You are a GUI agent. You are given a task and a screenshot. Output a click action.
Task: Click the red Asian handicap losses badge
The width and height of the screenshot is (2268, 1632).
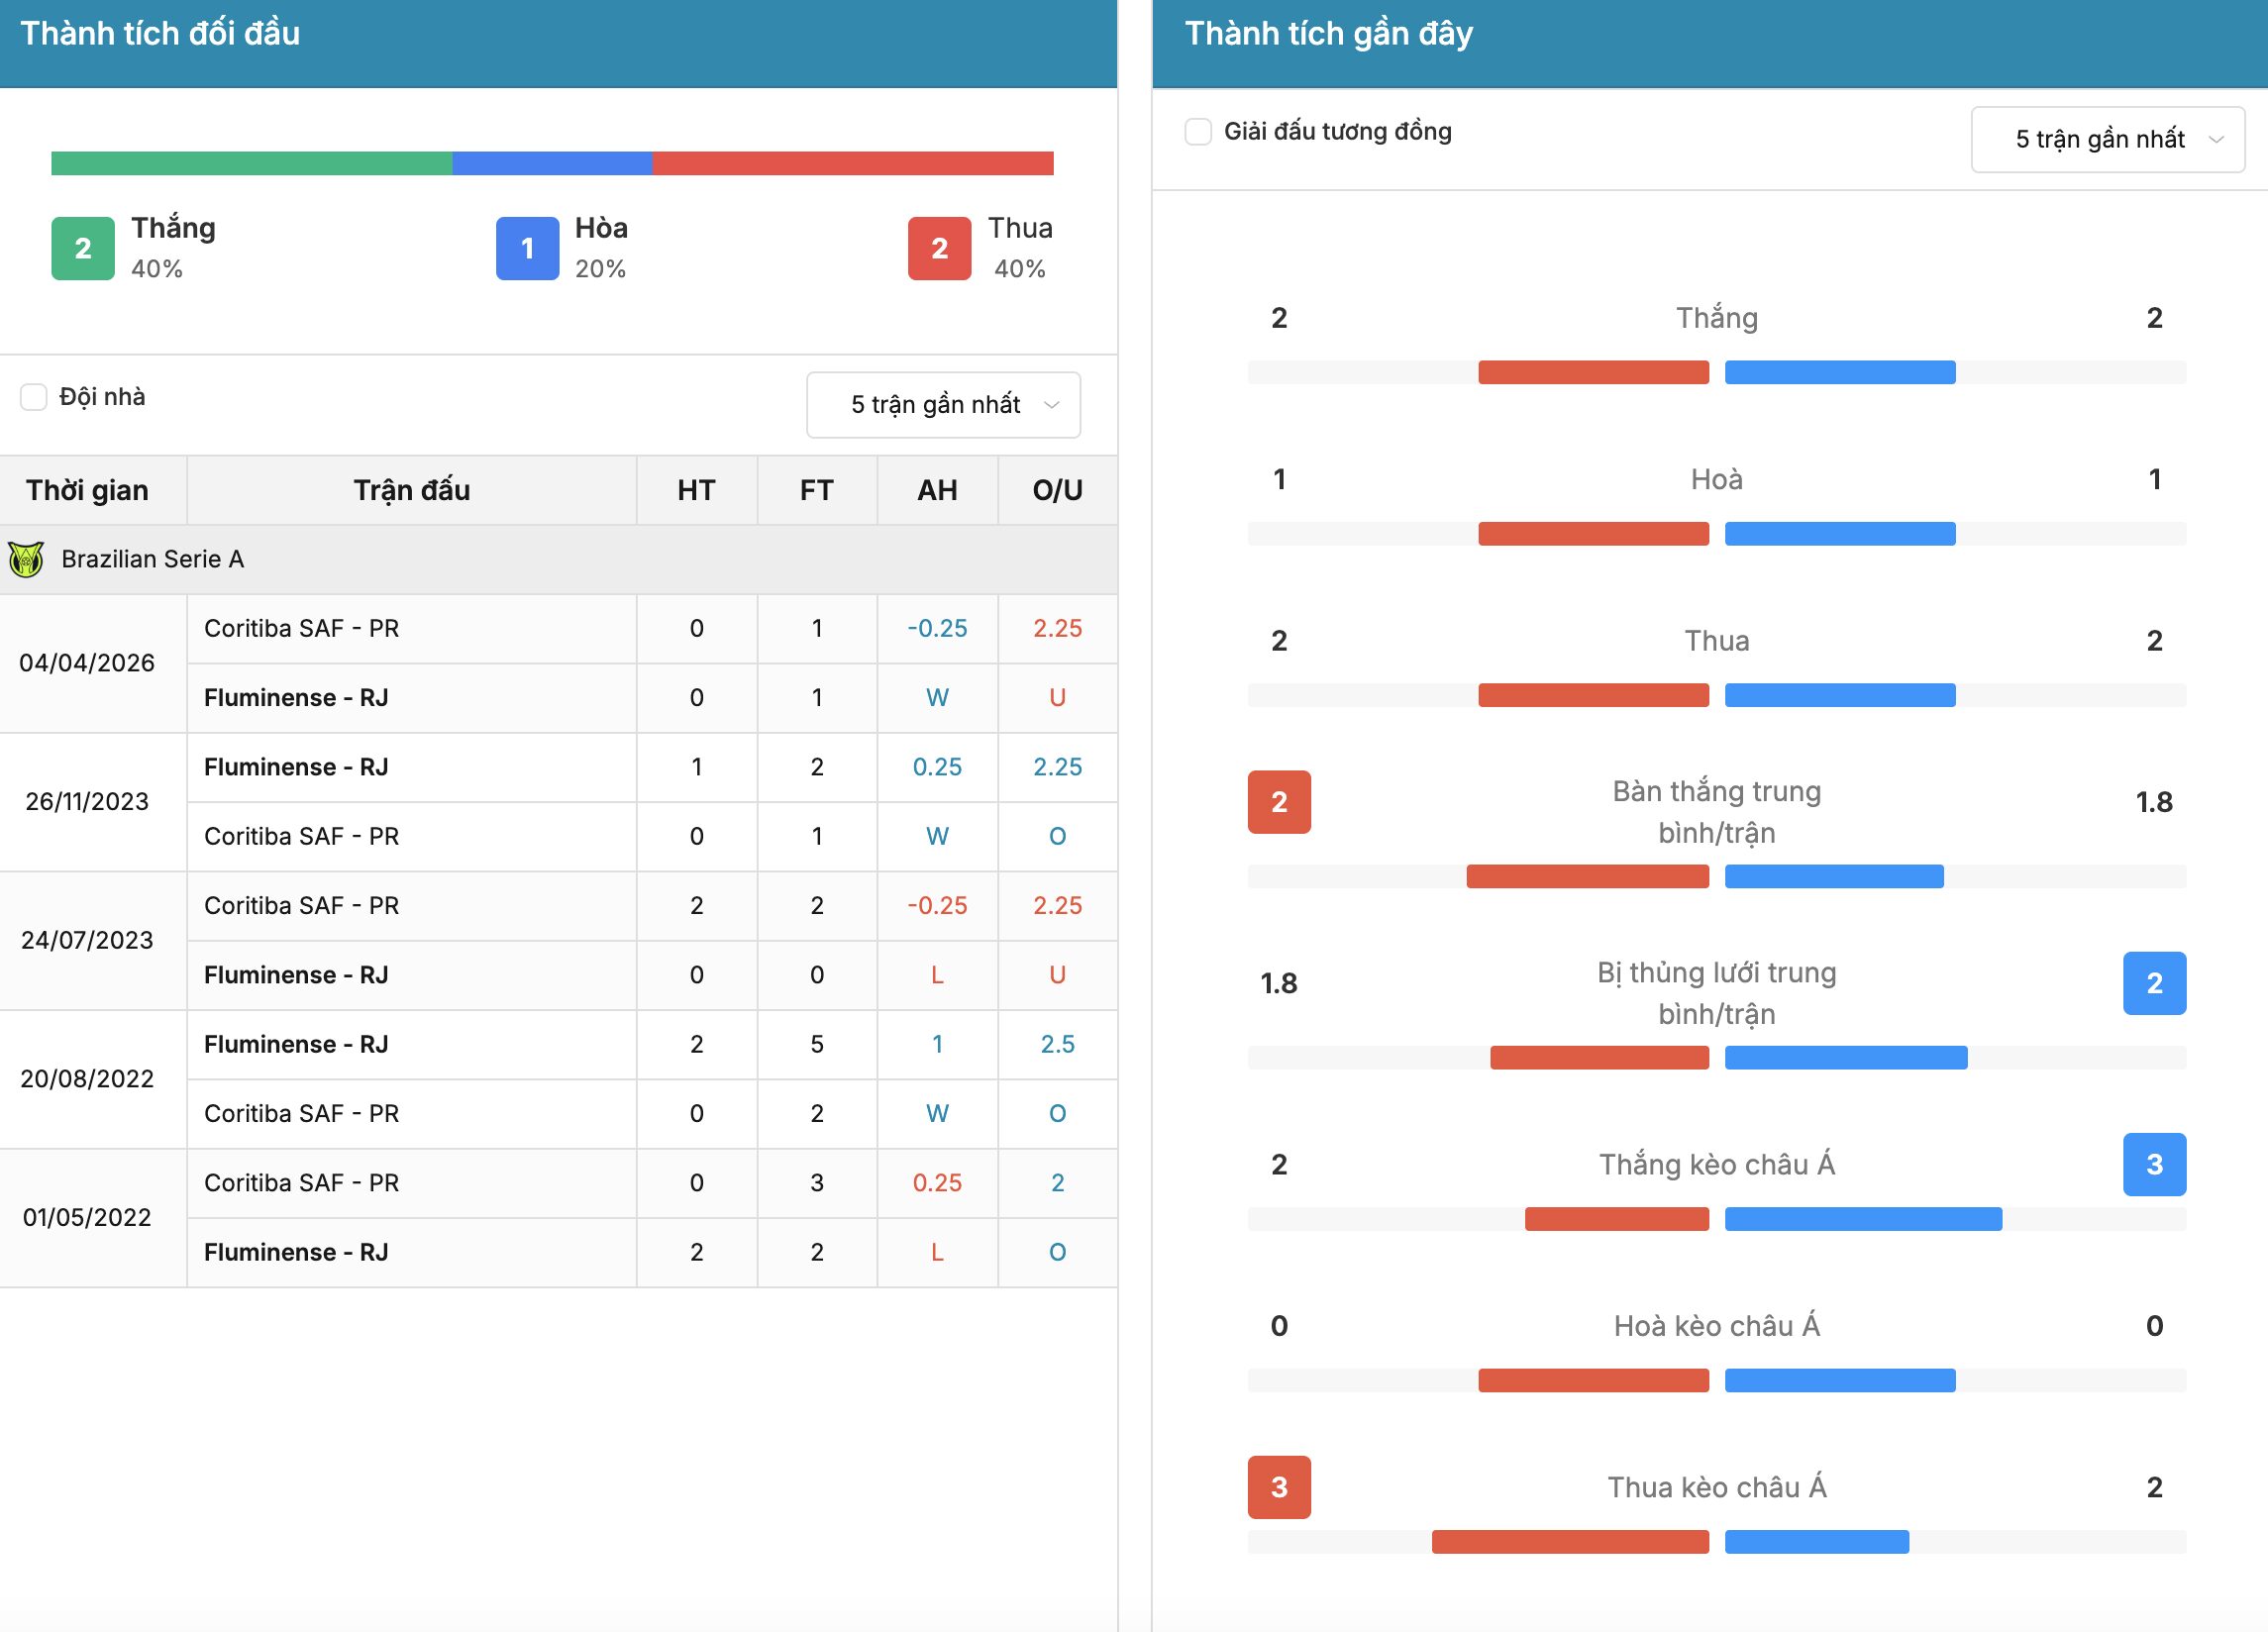tap(1279, 1487)
